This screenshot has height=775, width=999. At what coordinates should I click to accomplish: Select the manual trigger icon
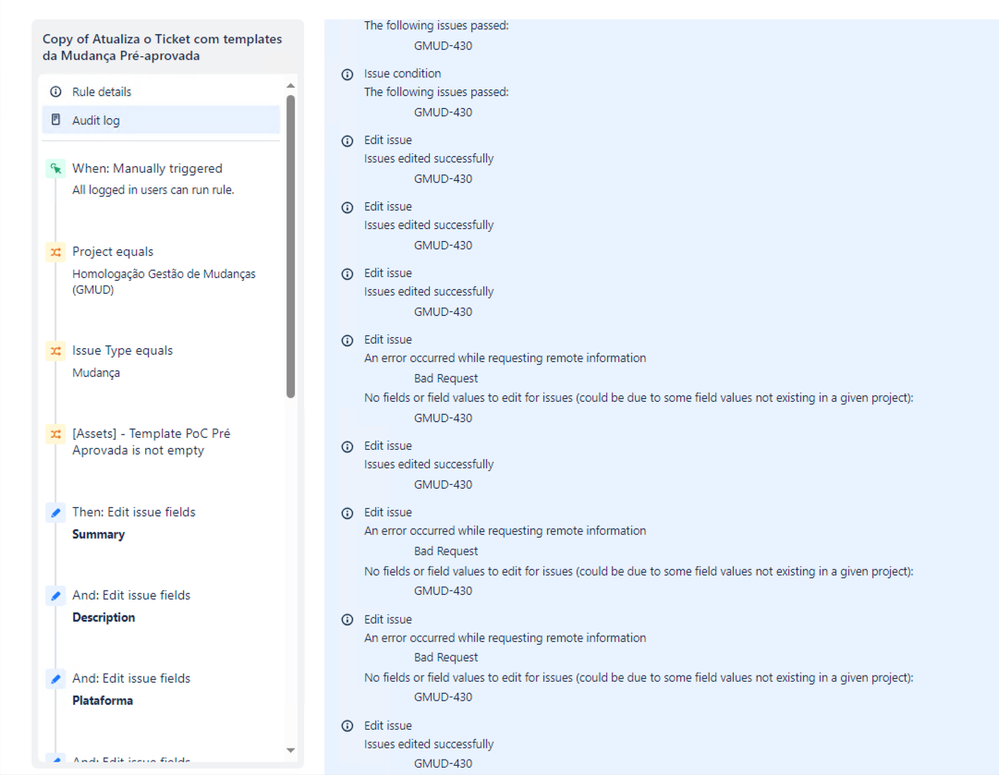click(x=56, y=169)
